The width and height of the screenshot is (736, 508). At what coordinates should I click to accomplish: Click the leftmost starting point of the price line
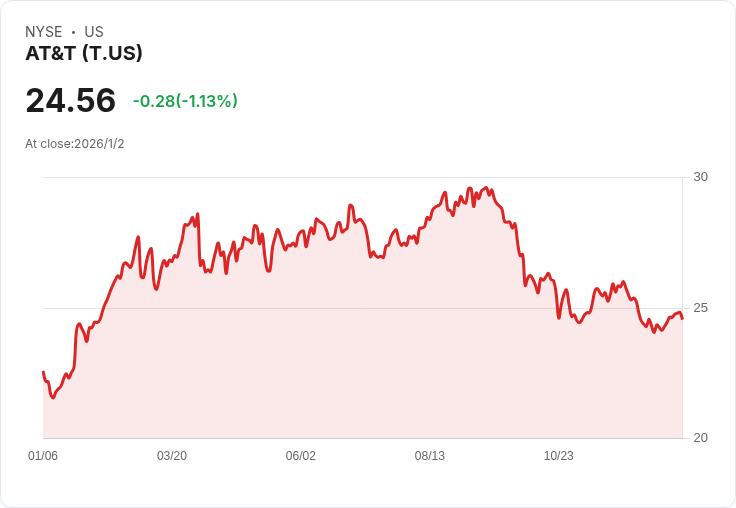coord(43,372)
